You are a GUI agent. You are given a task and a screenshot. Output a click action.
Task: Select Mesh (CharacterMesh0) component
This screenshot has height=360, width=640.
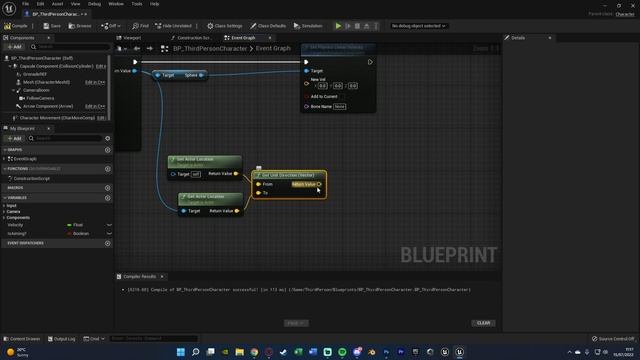coord(46,82)
